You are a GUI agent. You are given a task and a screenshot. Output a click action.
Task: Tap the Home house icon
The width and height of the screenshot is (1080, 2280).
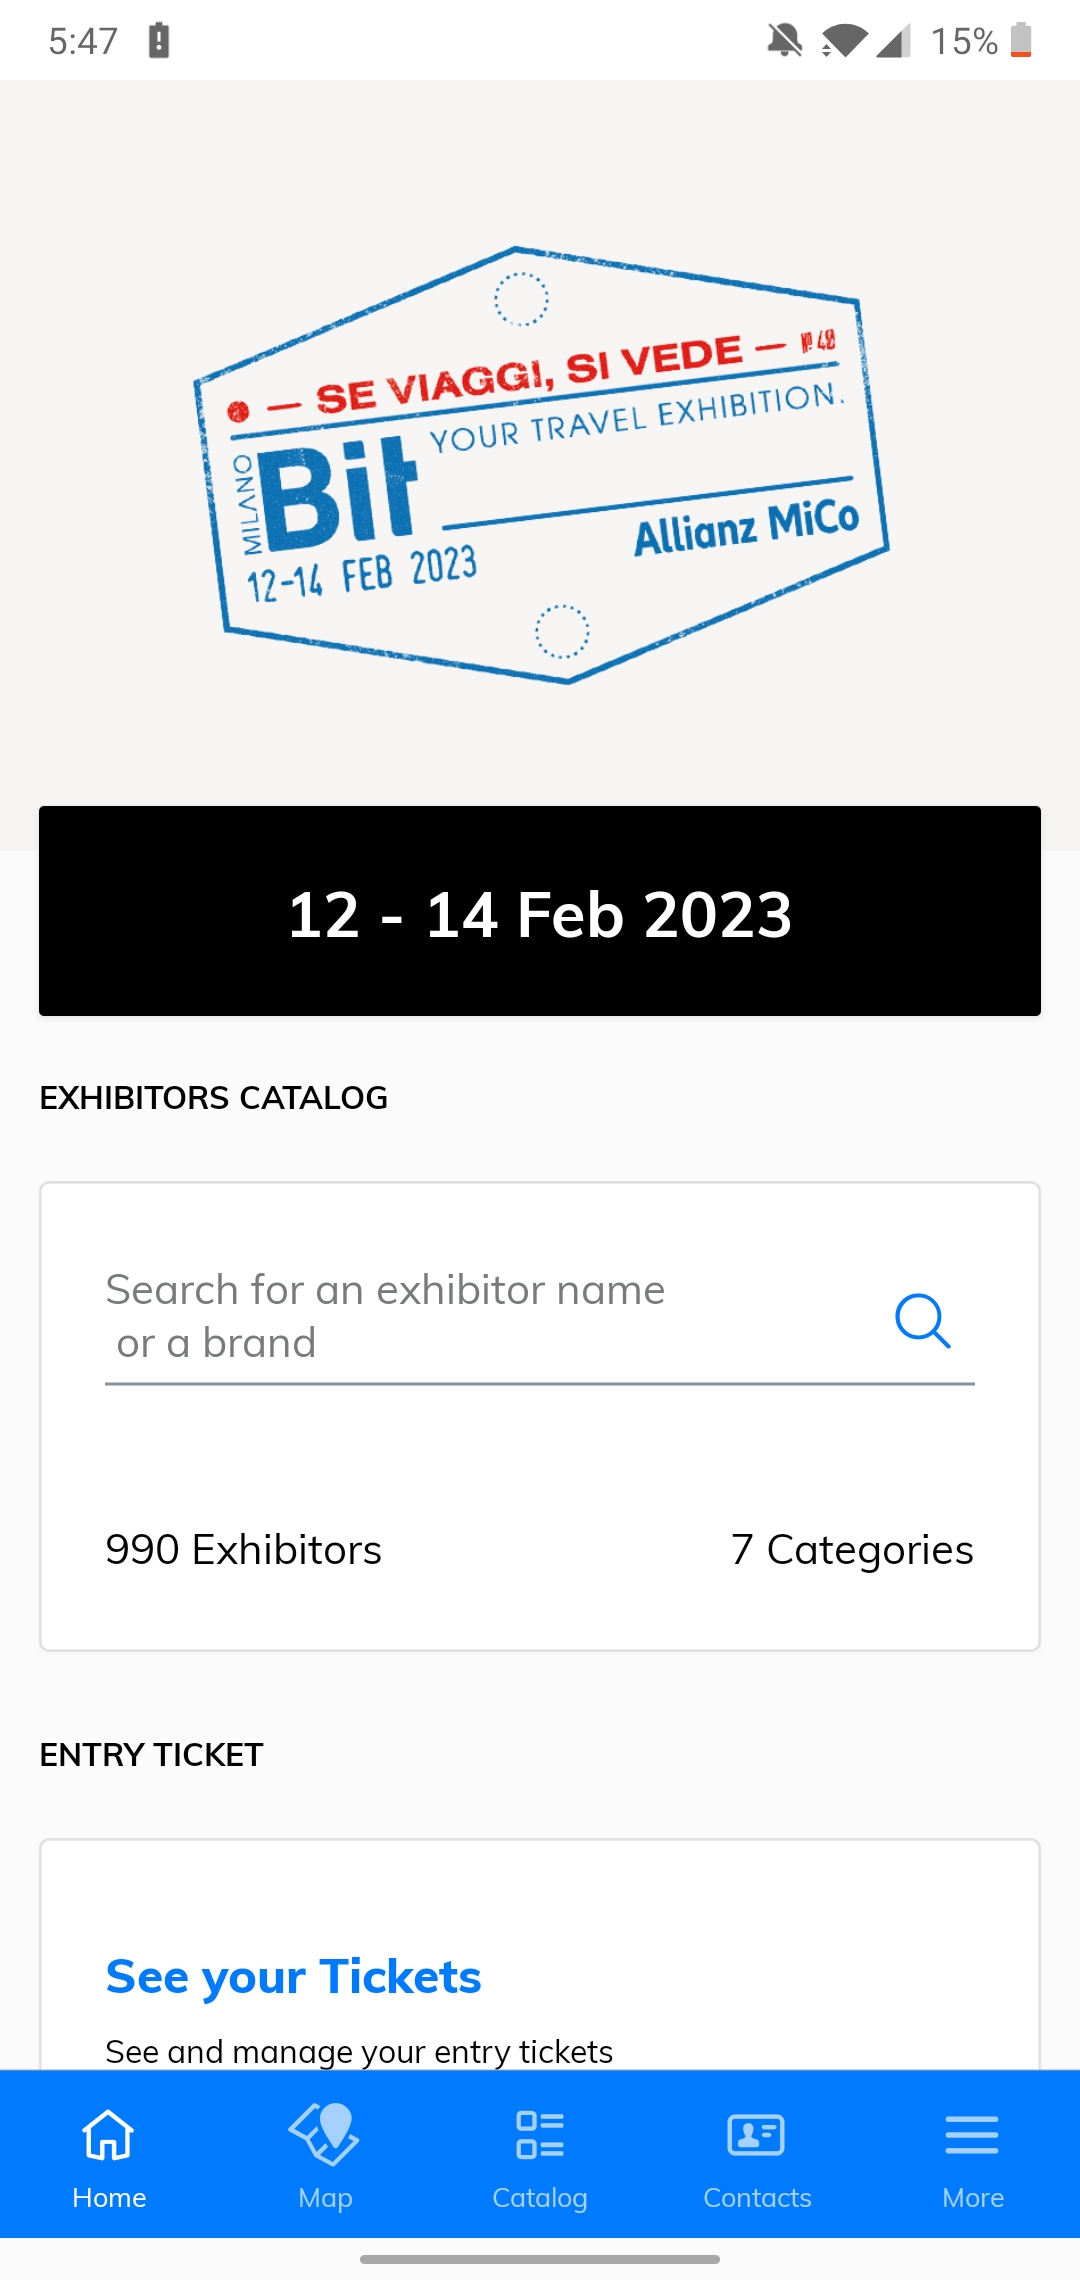click(108, 2134)
